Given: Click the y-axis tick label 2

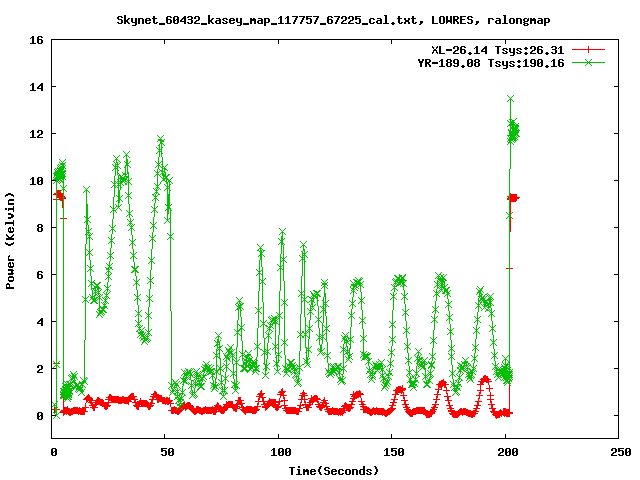Looking at the screenshot, I should tap(40, 369).
